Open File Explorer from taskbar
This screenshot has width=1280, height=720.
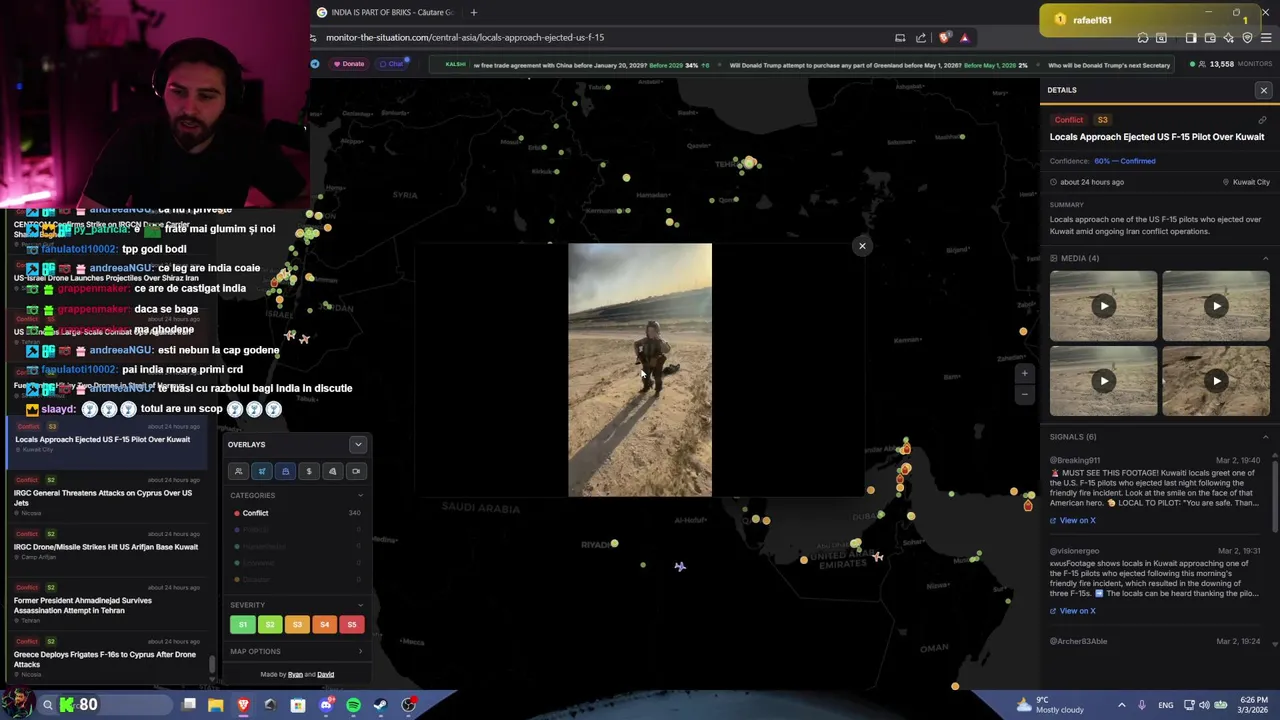click(x=216, y=705)
